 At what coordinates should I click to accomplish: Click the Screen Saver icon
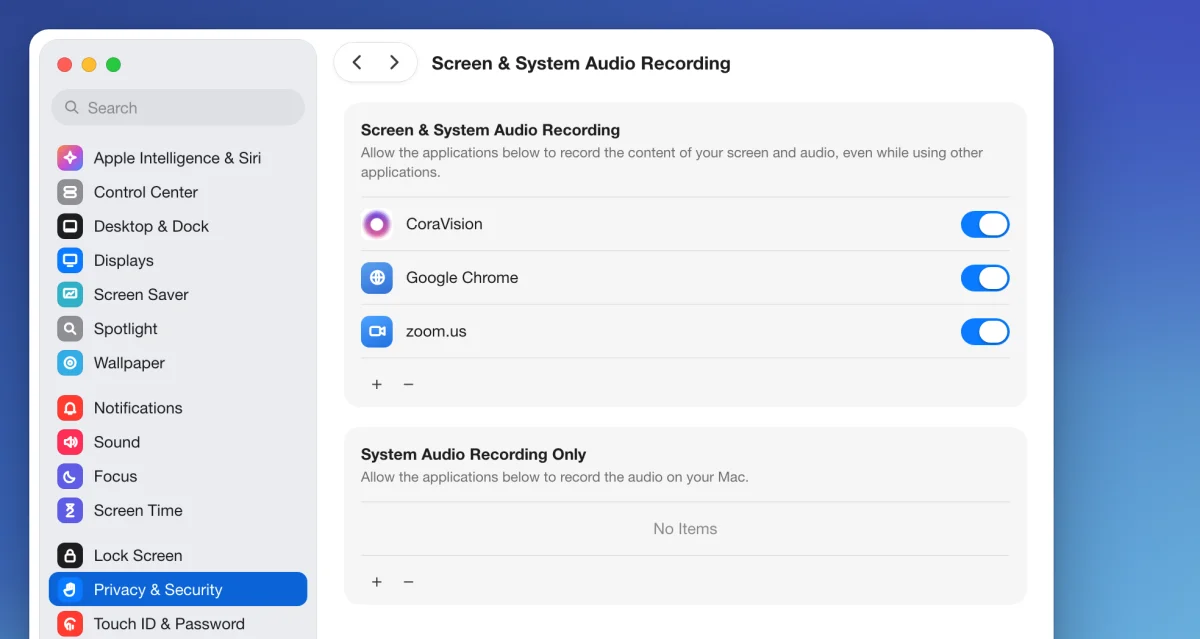pyautogui.click(x=70, y=294)
